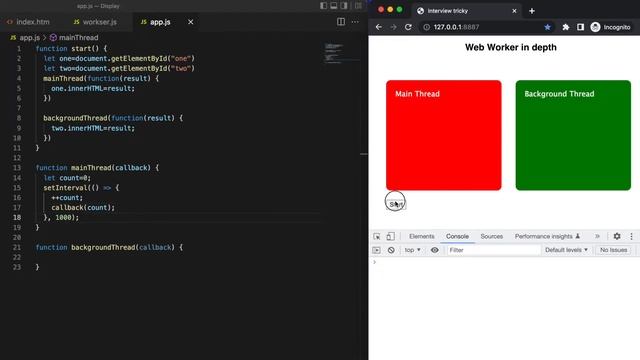Click the green Background Thread box
This screenshot has height=360, width=640.
click(573, 135)
